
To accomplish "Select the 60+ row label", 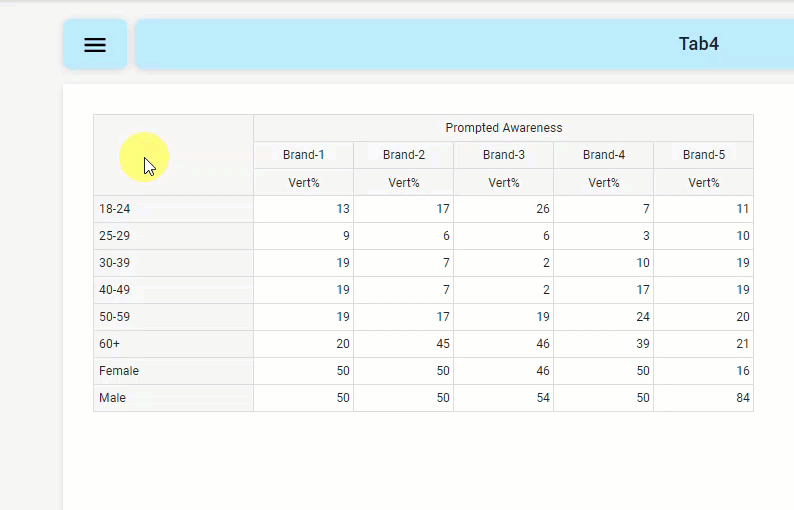I will point(109,344).
